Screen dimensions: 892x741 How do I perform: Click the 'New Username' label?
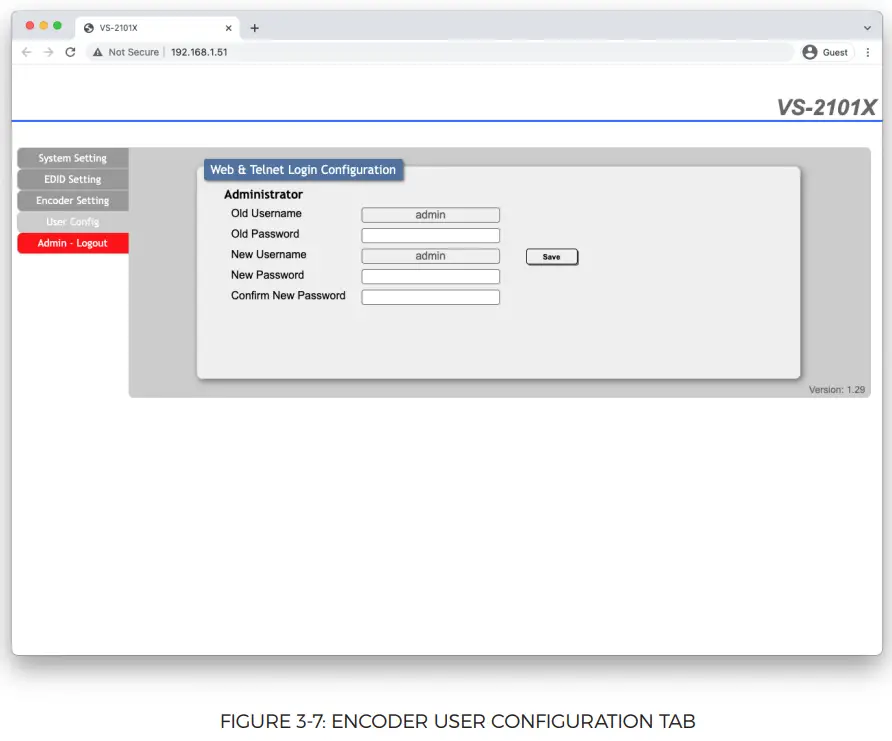click(x=269, y=254)
